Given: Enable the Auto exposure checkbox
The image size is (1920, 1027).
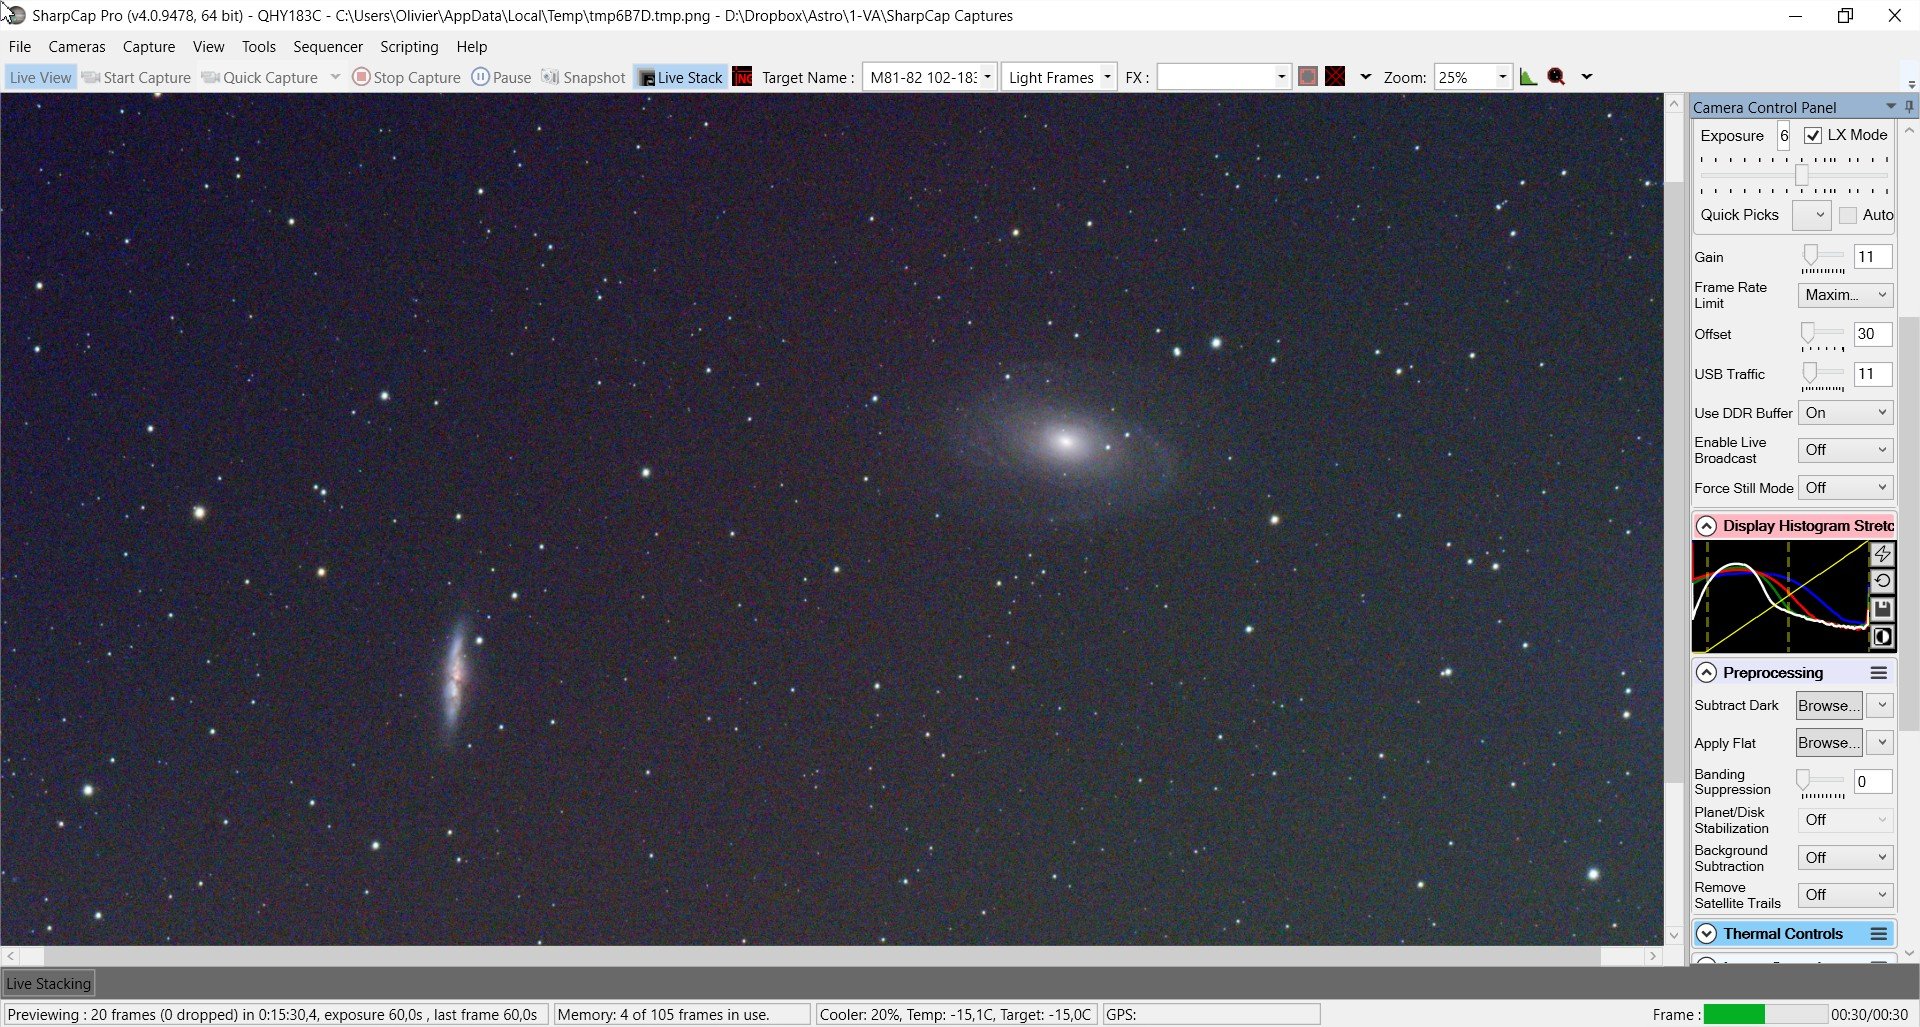Looking at the screenshot, I should (x=1848, y=215).
